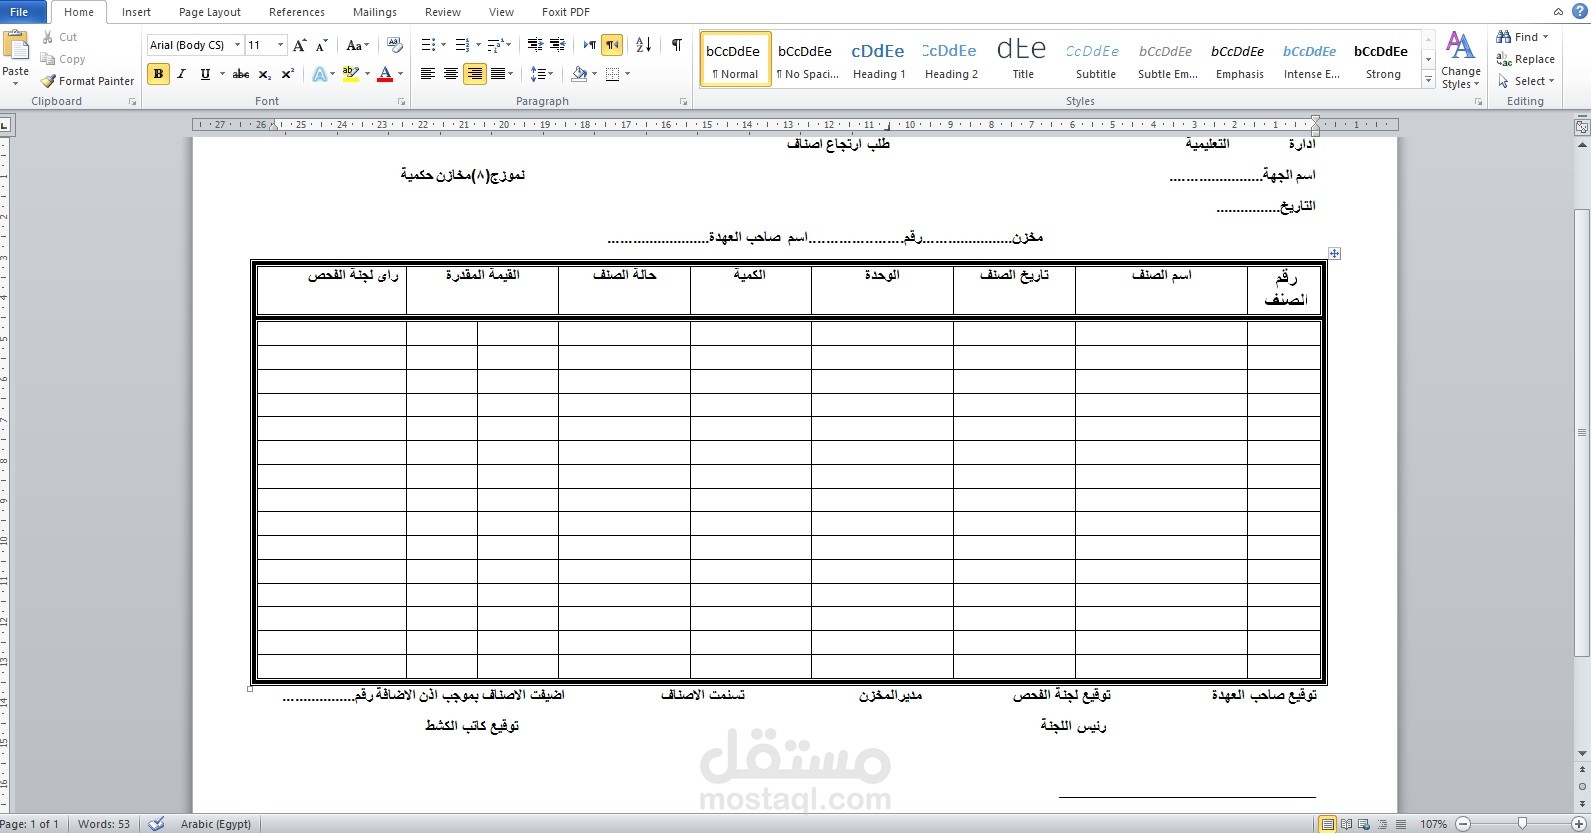
Task: Click the Format Painter brush
Action: 48,81
